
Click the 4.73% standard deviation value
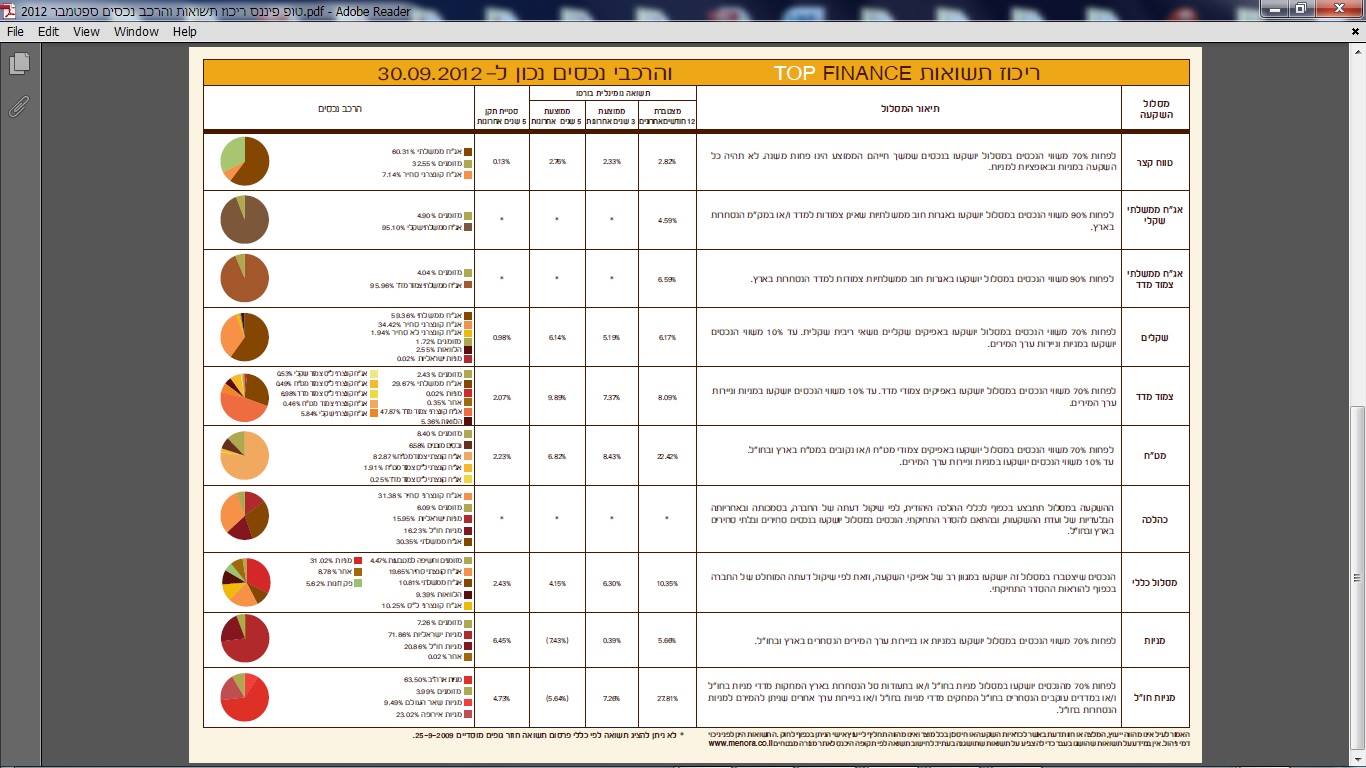coord(501,699)
